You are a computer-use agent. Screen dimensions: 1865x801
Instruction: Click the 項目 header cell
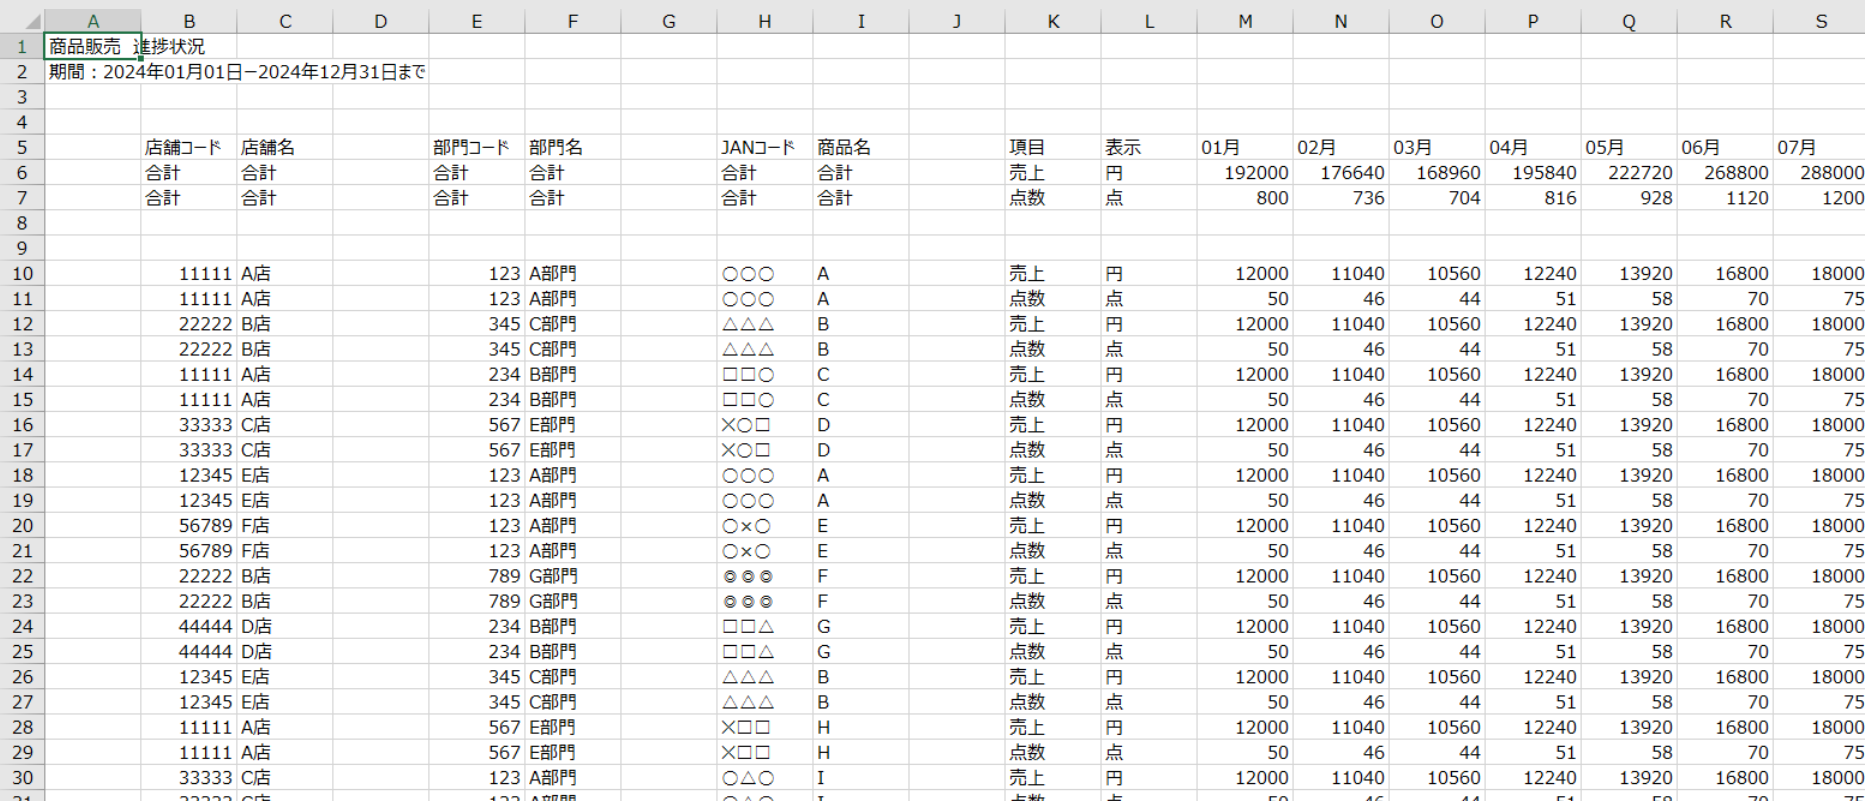pyautogui.click(x=1053, y=147)
